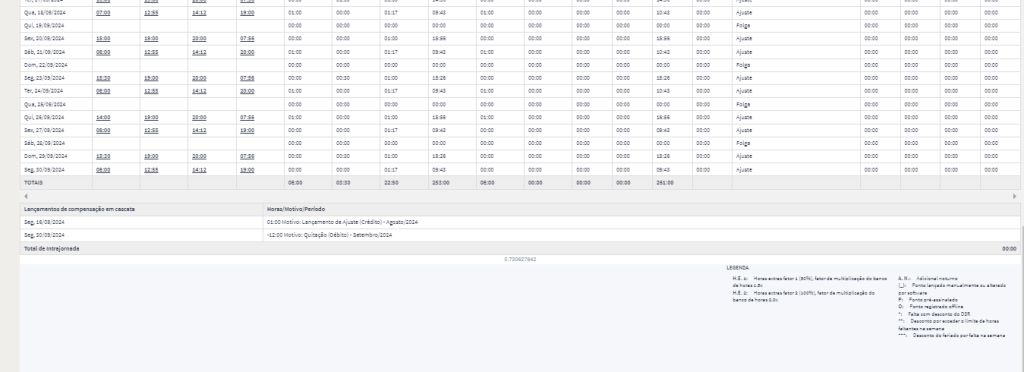Click the 'Falta com desconto do DSR' legend line

pyautogui.click(x=934, y=314)
